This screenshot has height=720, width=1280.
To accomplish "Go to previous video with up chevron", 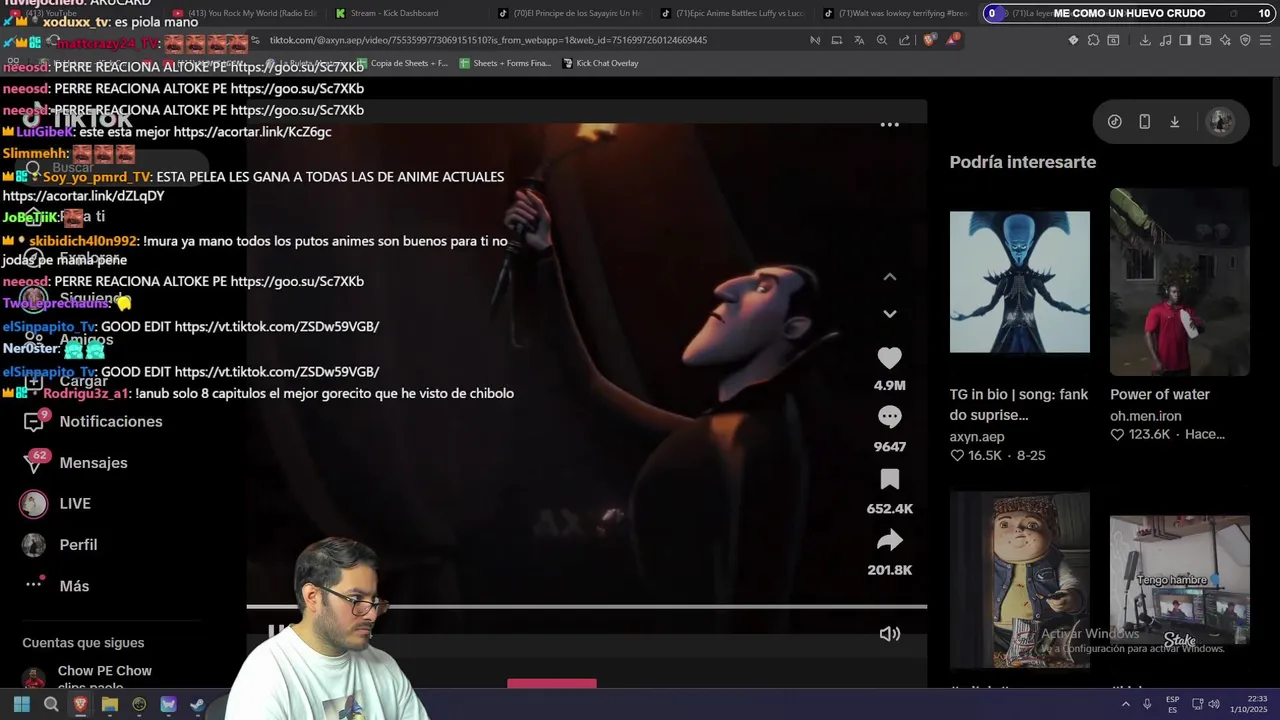I will [889, 277].
